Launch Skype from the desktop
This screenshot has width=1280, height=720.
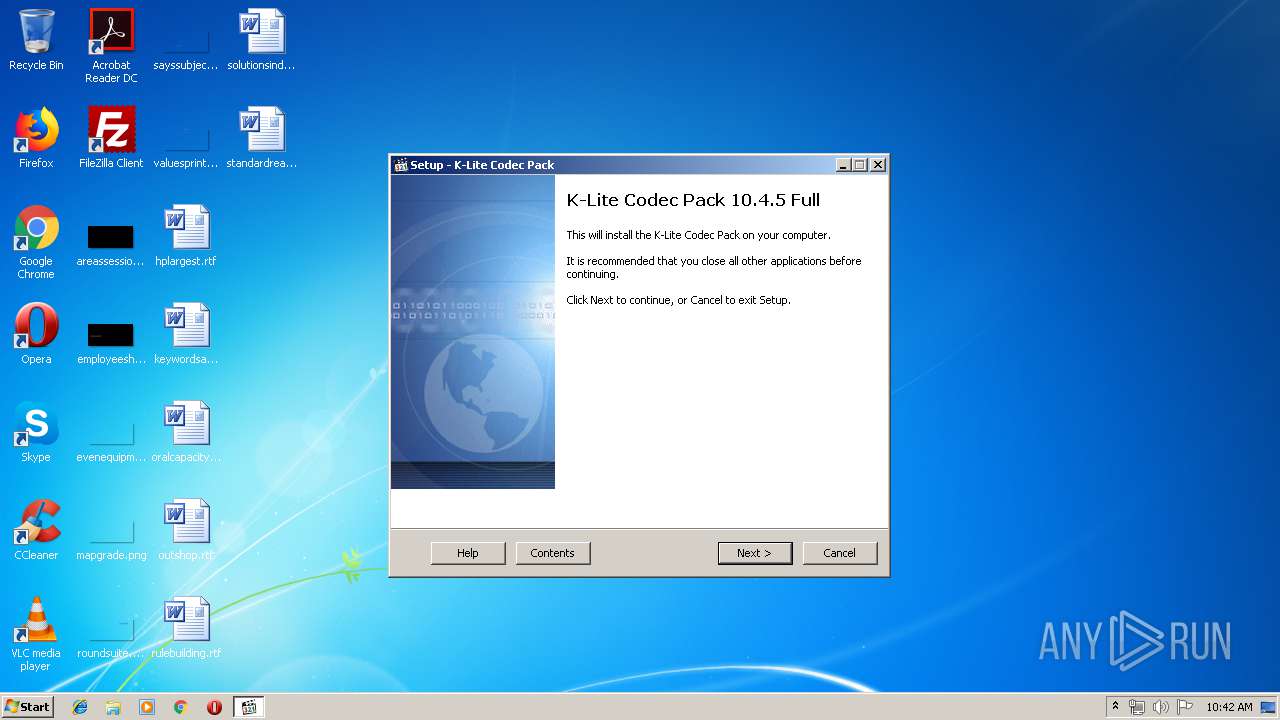coord(36,432)
